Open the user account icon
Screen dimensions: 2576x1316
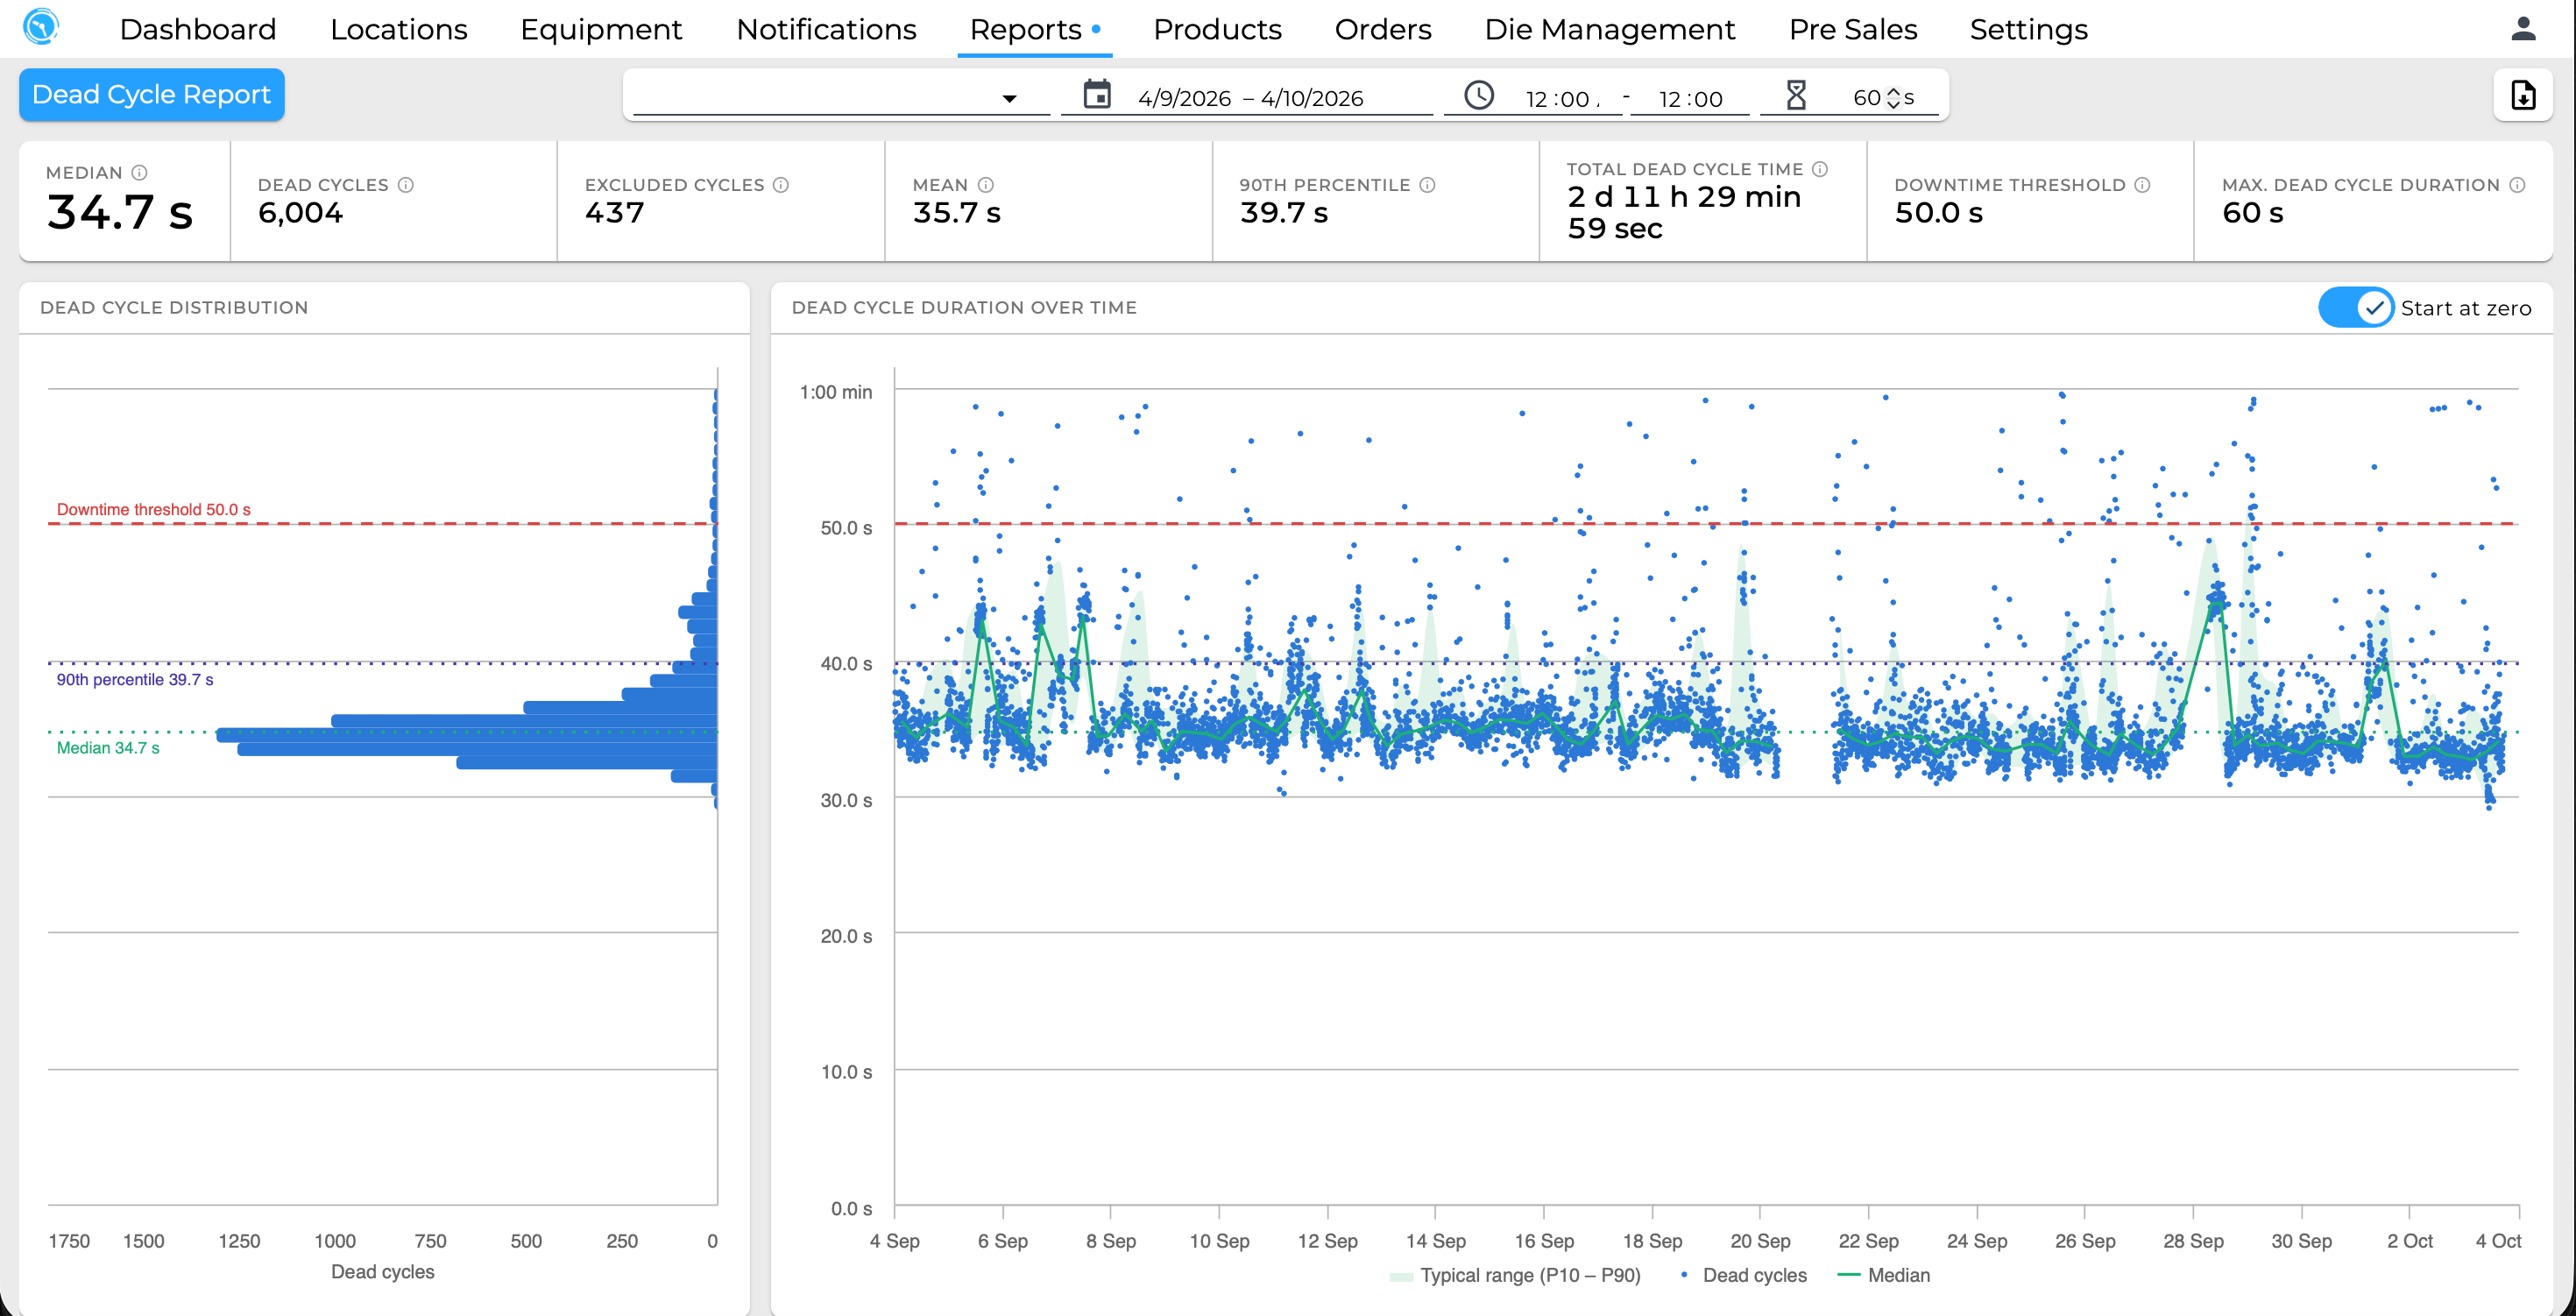2523,28
